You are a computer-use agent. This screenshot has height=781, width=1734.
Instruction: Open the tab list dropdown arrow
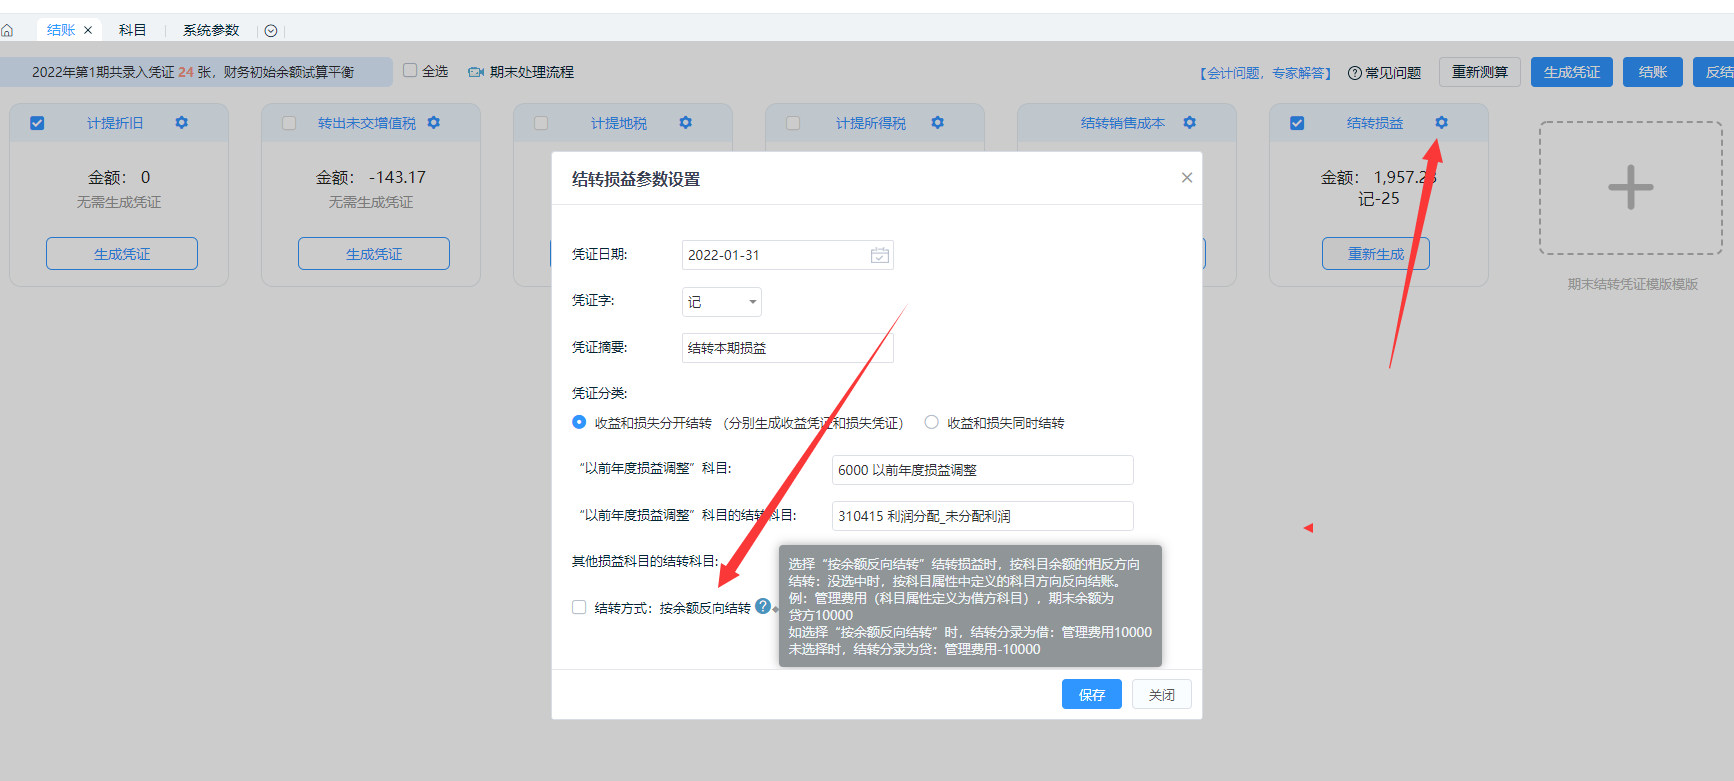[x=271, y=31]
